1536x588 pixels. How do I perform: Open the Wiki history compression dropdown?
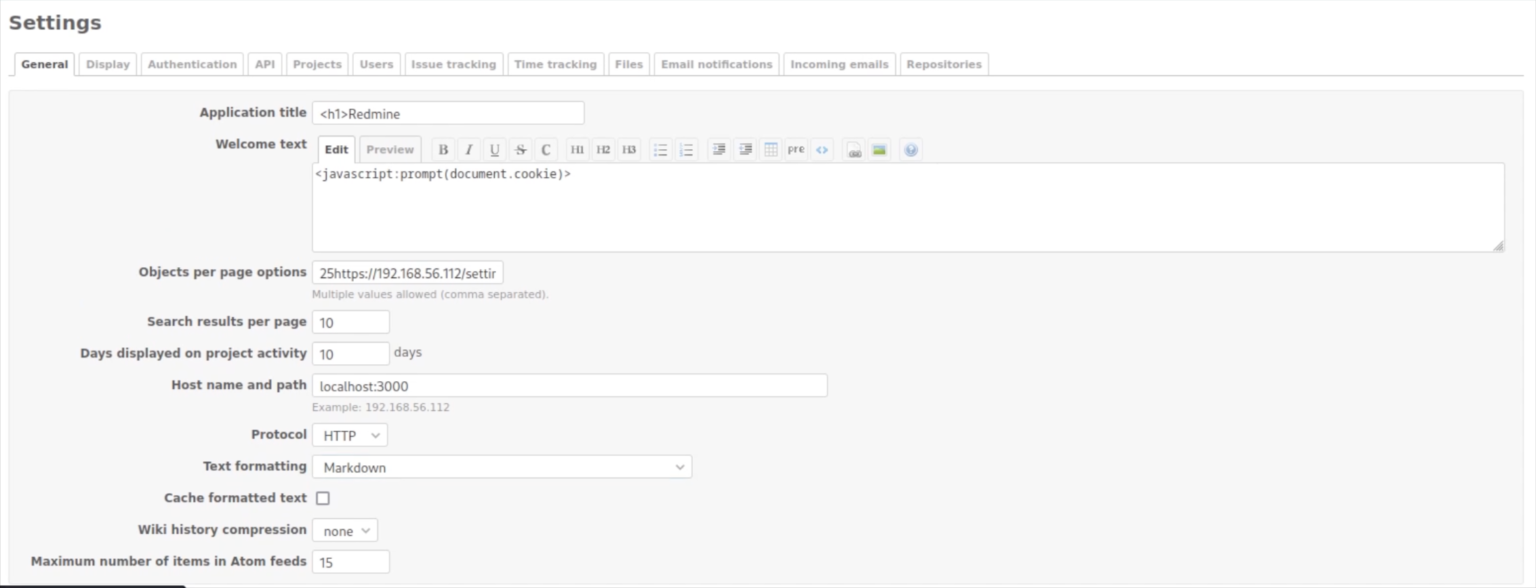pos(344,529)
